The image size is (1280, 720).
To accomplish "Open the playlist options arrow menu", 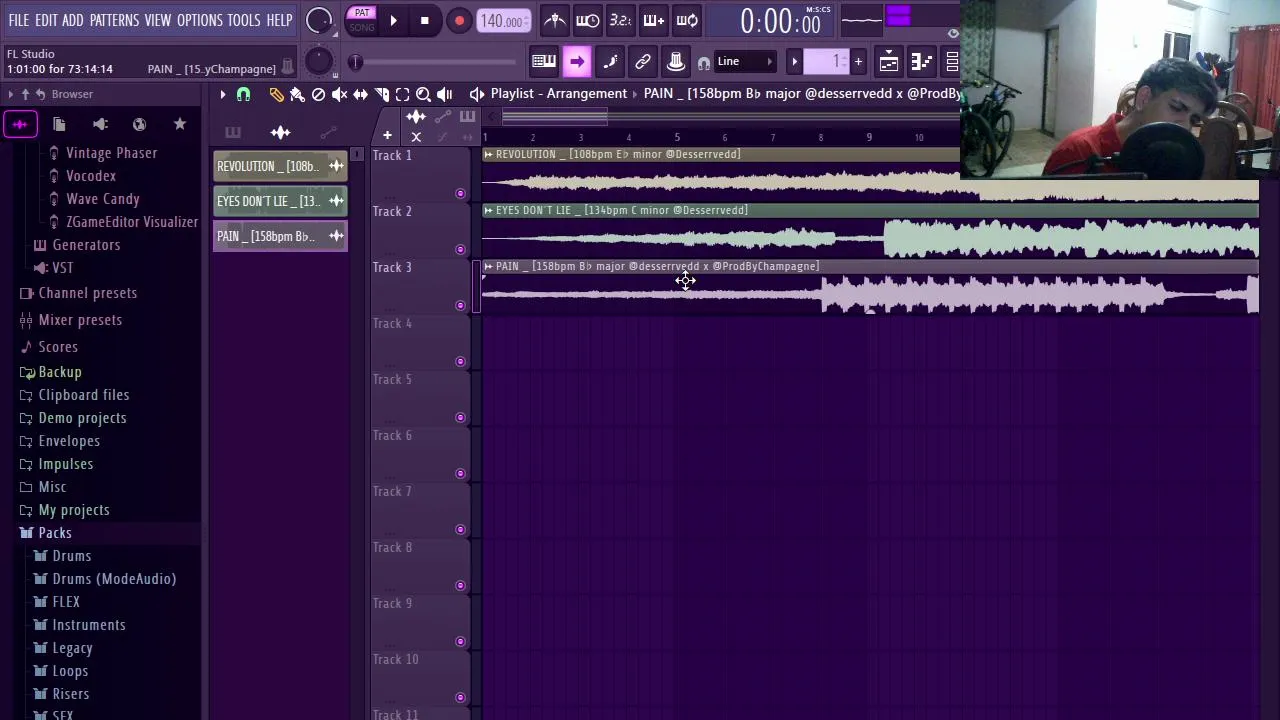I will click(222, 94).
